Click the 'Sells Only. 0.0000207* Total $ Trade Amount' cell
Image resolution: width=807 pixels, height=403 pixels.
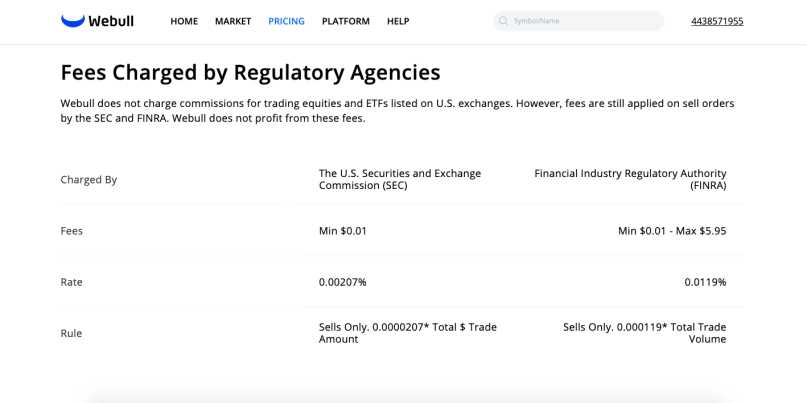[x=408, y=333]
